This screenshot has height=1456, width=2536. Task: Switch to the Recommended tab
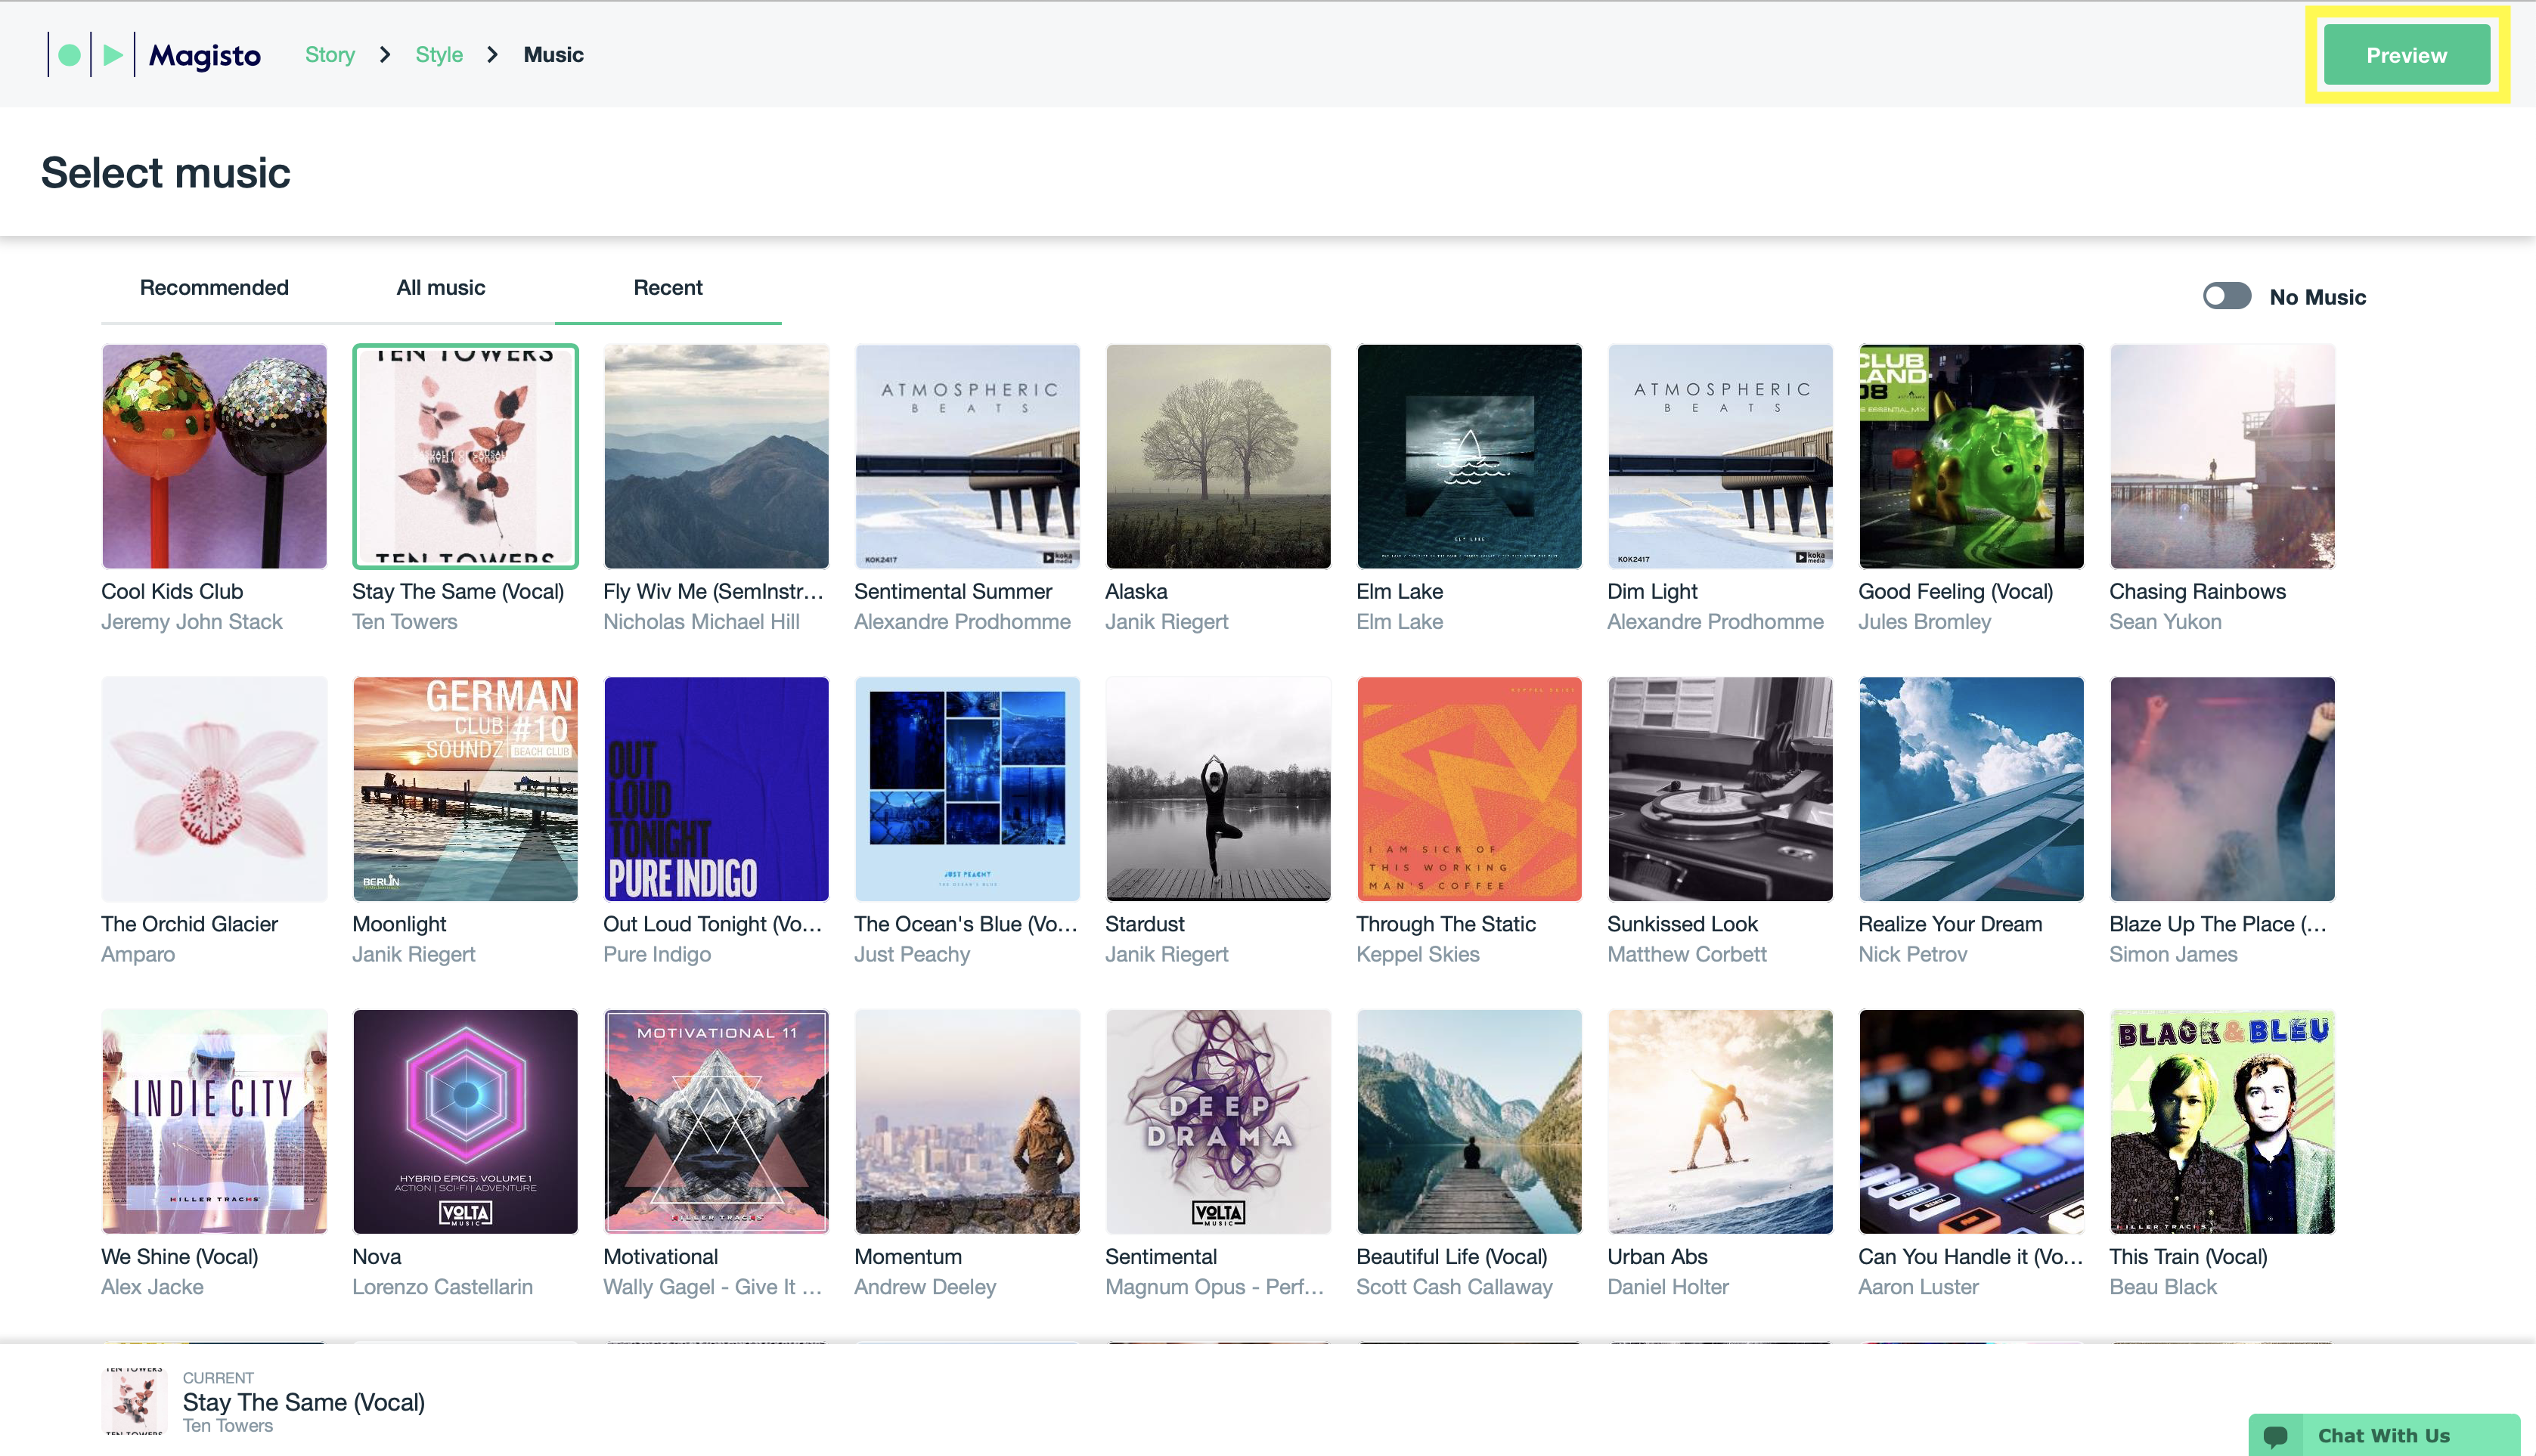click(x=214, y=288)
